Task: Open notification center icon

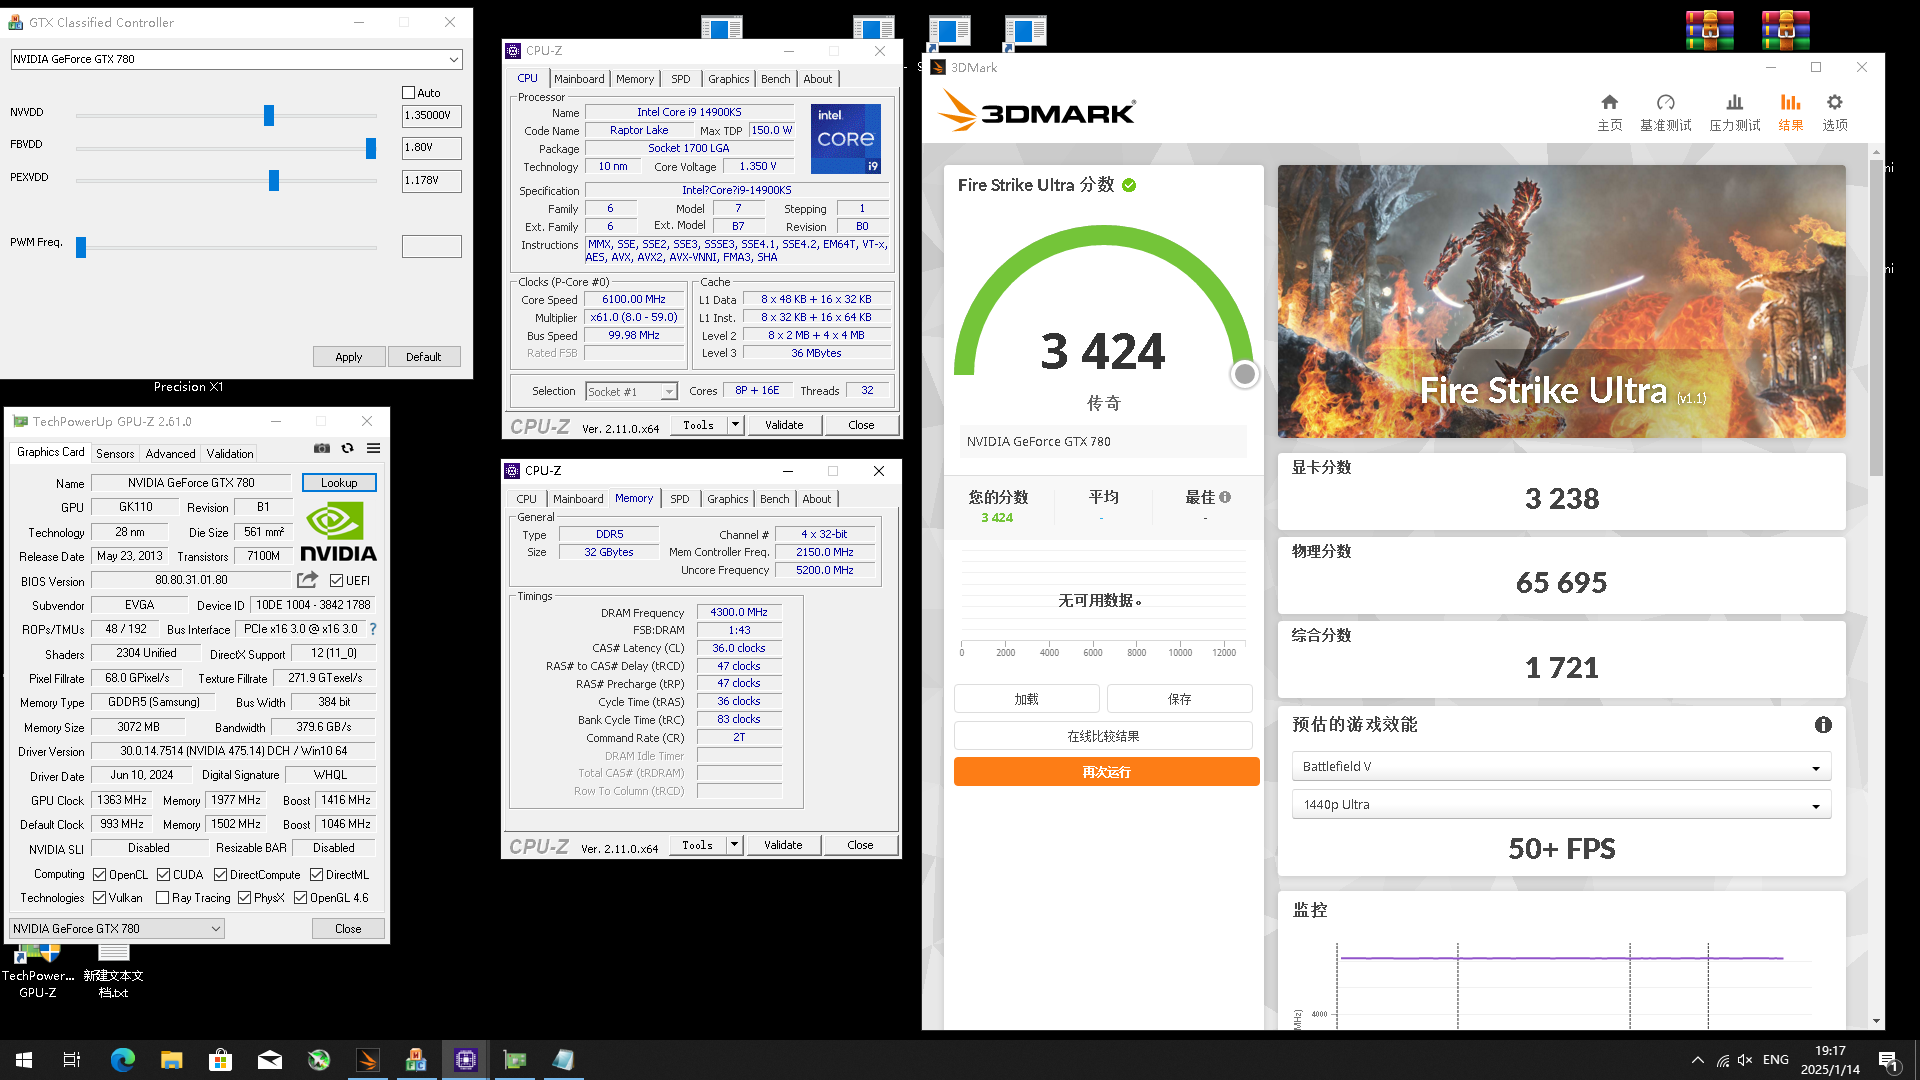Action: (x=1888, y=1061)
